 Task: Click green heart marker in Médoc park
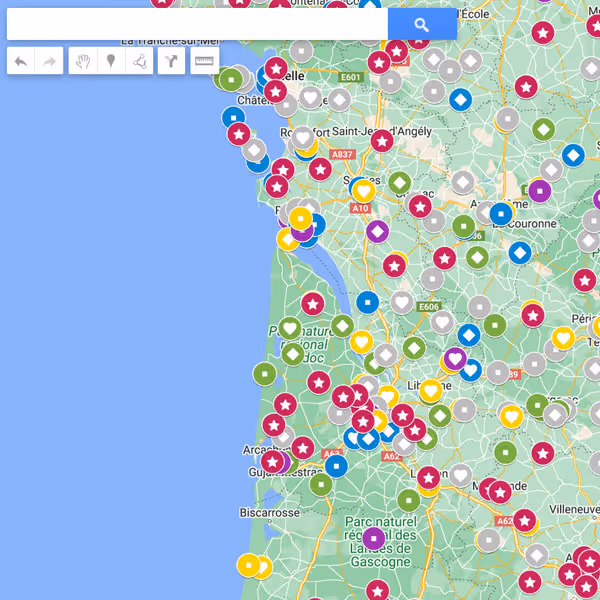pyautogui.click(x=290, y=328)
